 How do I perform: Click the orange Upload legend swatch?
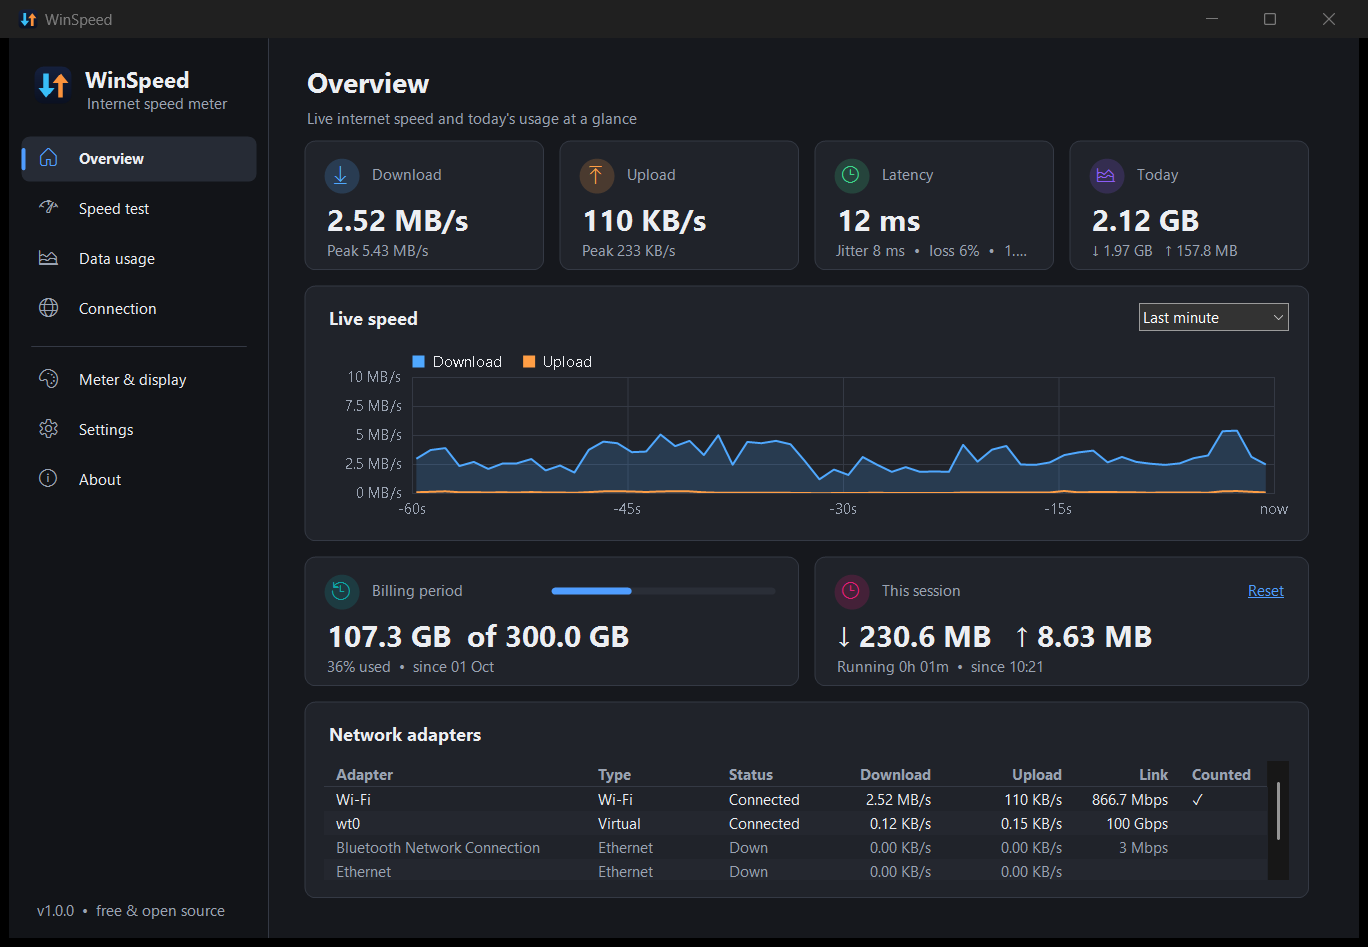[x=529, y=362]
